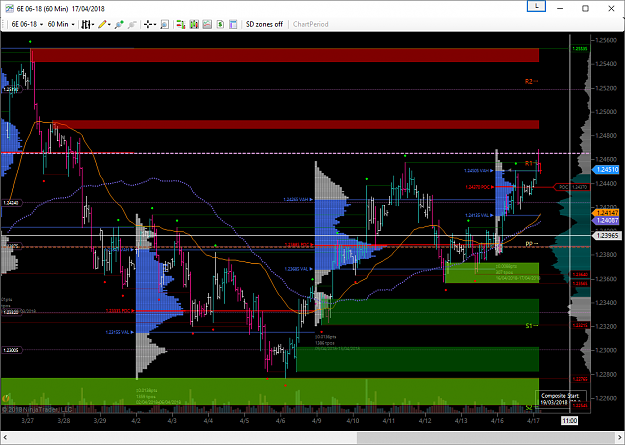Open the 6E 06-18 instrument selector dropdown

click(27, 24)
